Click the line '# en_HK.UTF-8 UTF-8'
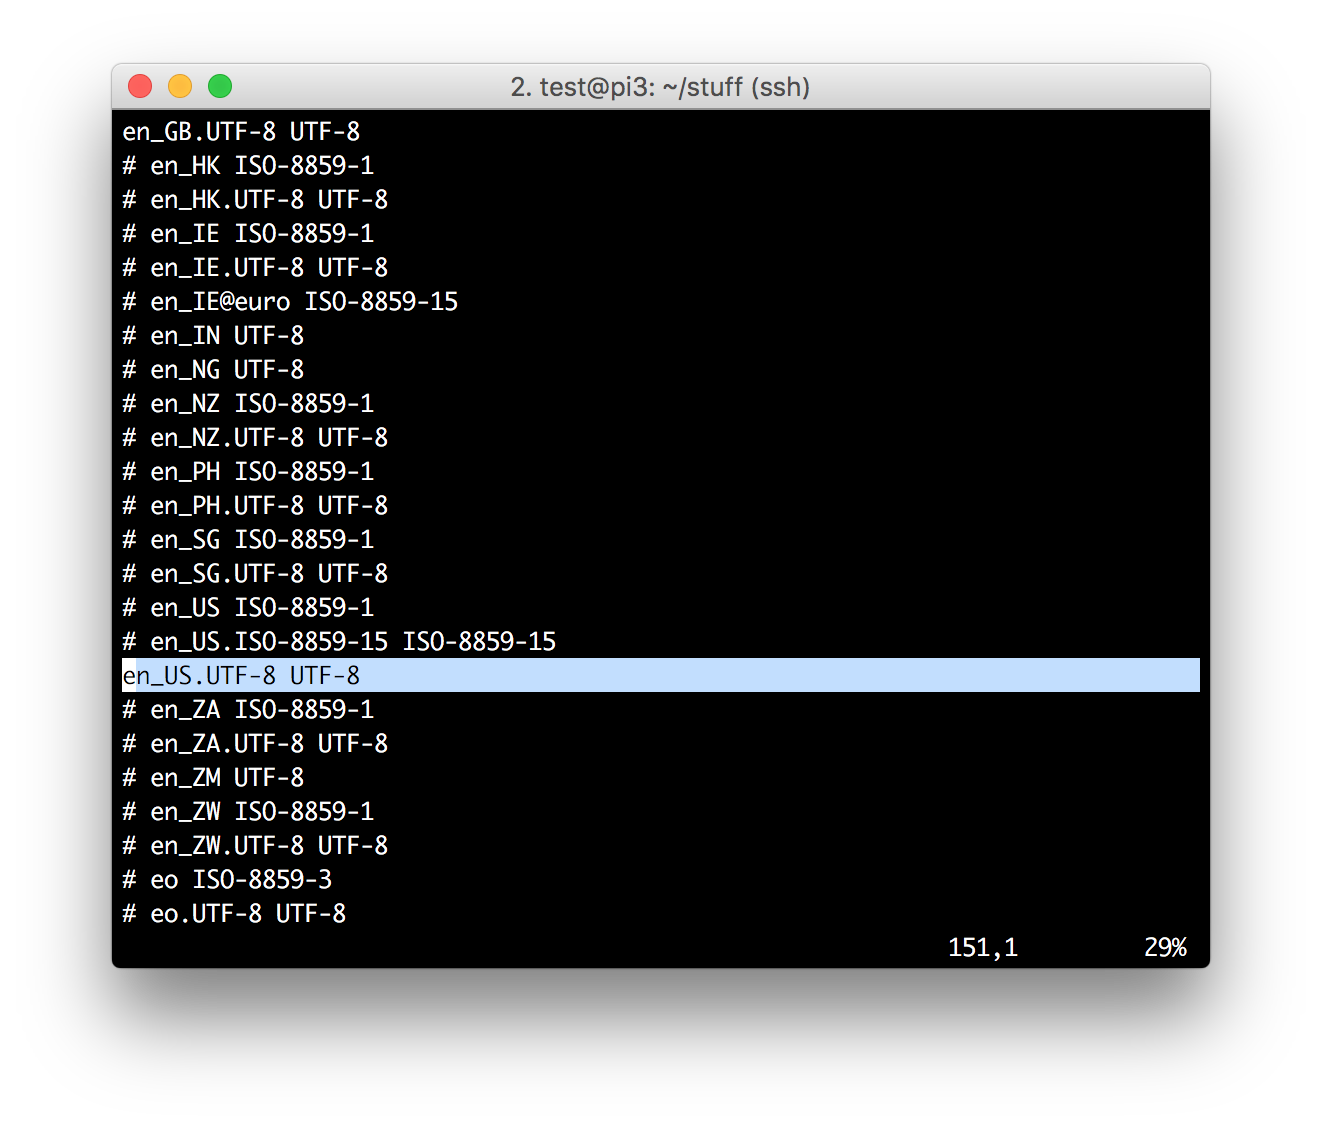Screen dimensions: 1322x1128 coord(255,200)
